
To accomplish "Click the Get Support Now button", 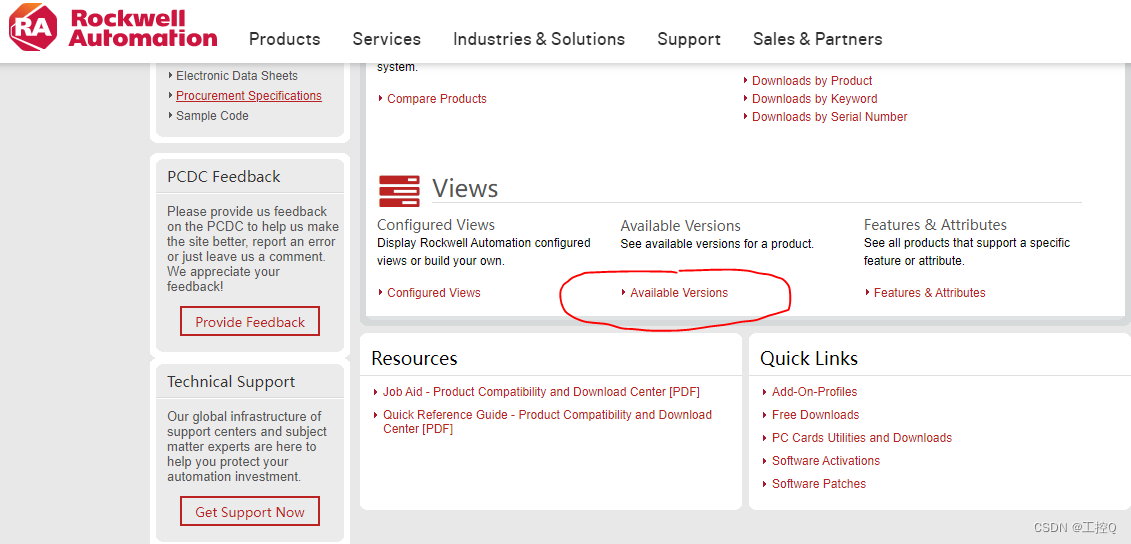I will click(250, 512).
